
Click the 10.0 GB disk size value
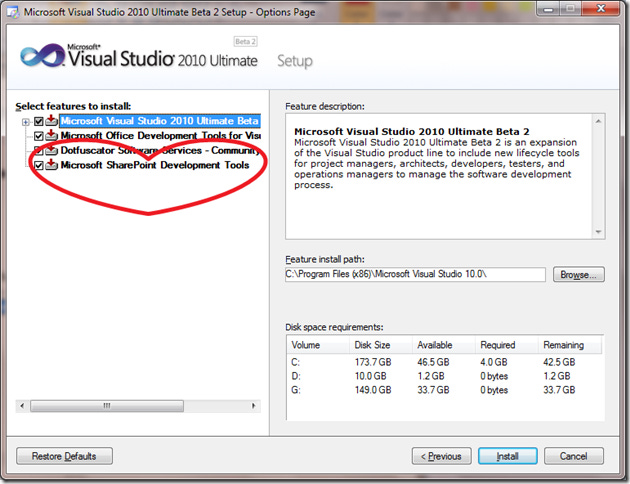pyautogui.click(x=370, y=376)
